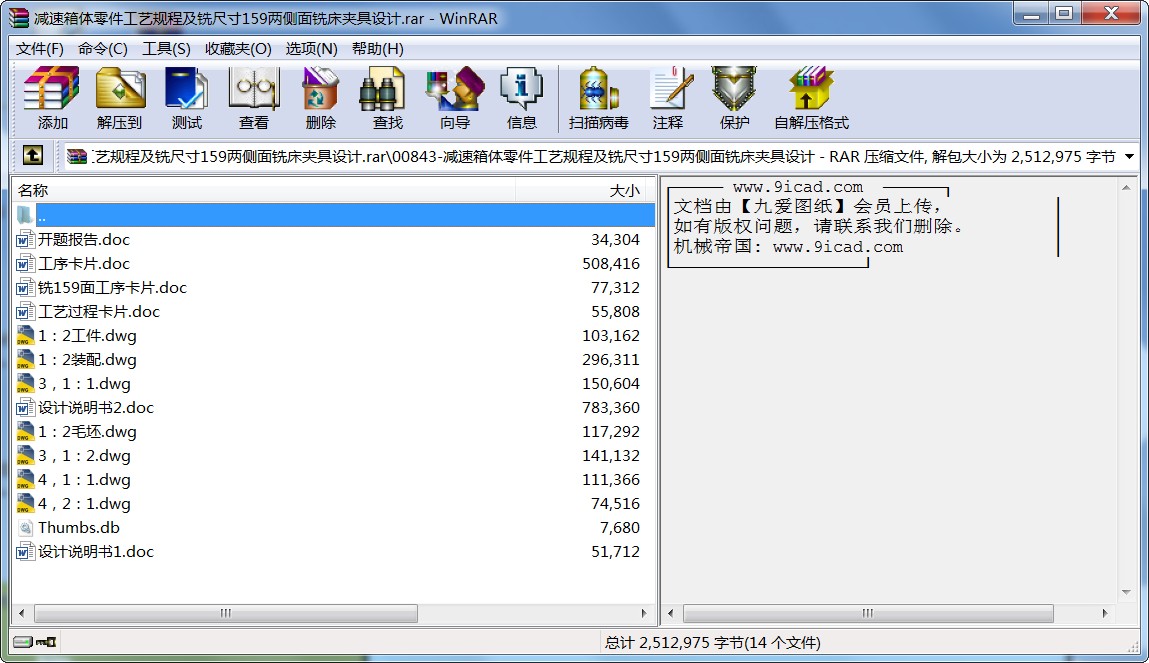
Task: Open the Help (帮助) menu
Action: pyautogui.click(x=377, y=49)
